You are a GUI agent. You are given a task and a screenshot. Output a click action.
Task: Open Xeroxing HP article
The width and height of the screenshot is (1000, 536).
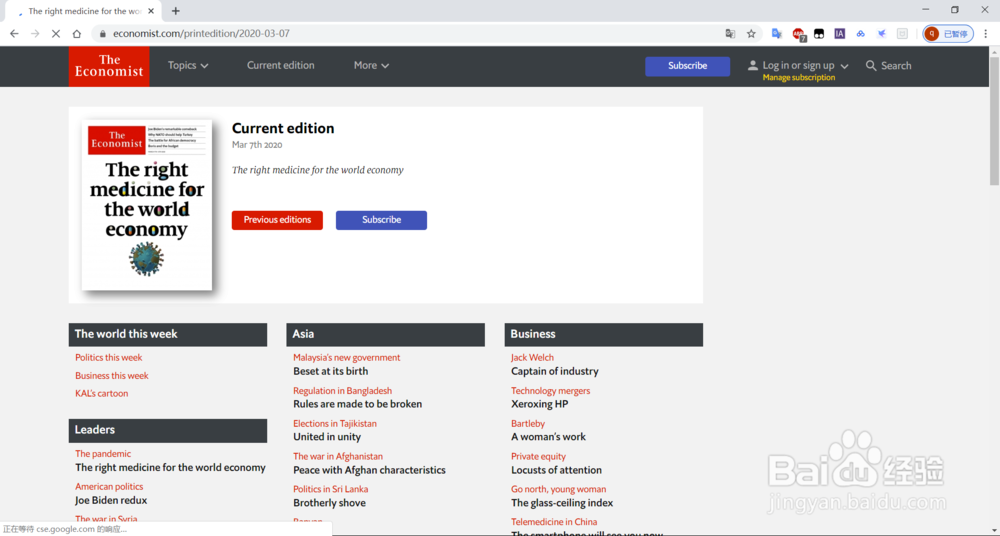539,404
